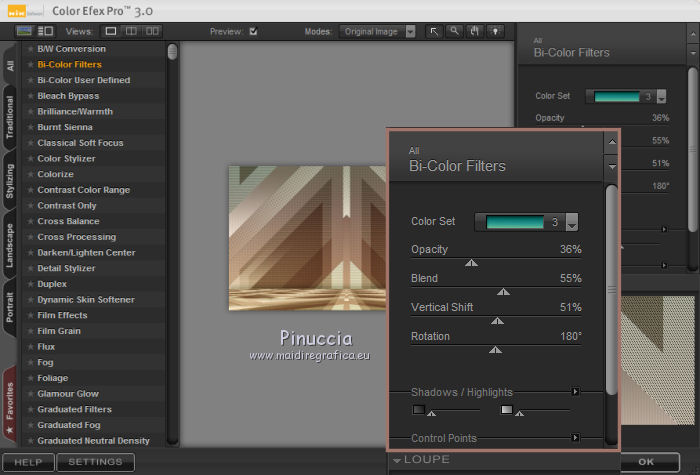This screenshot has width=700, height=475.
Task: Select Darken/Lighten Center filter
Action: 87,253
